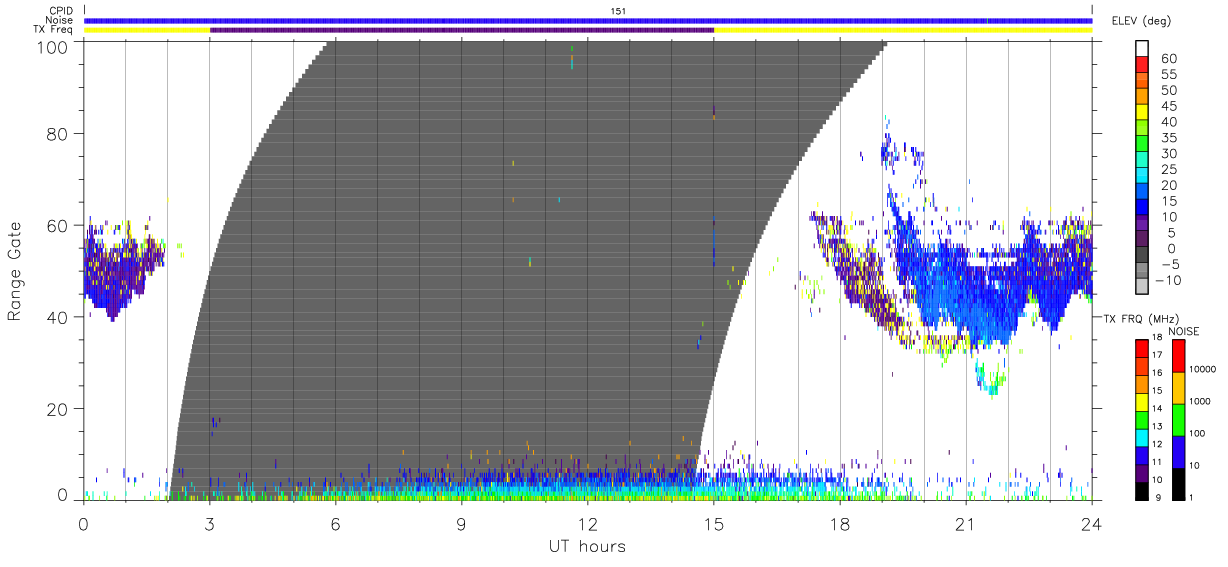Click '60' on the Range Gate axis
1228x567 pixels.
click(58, 225)
